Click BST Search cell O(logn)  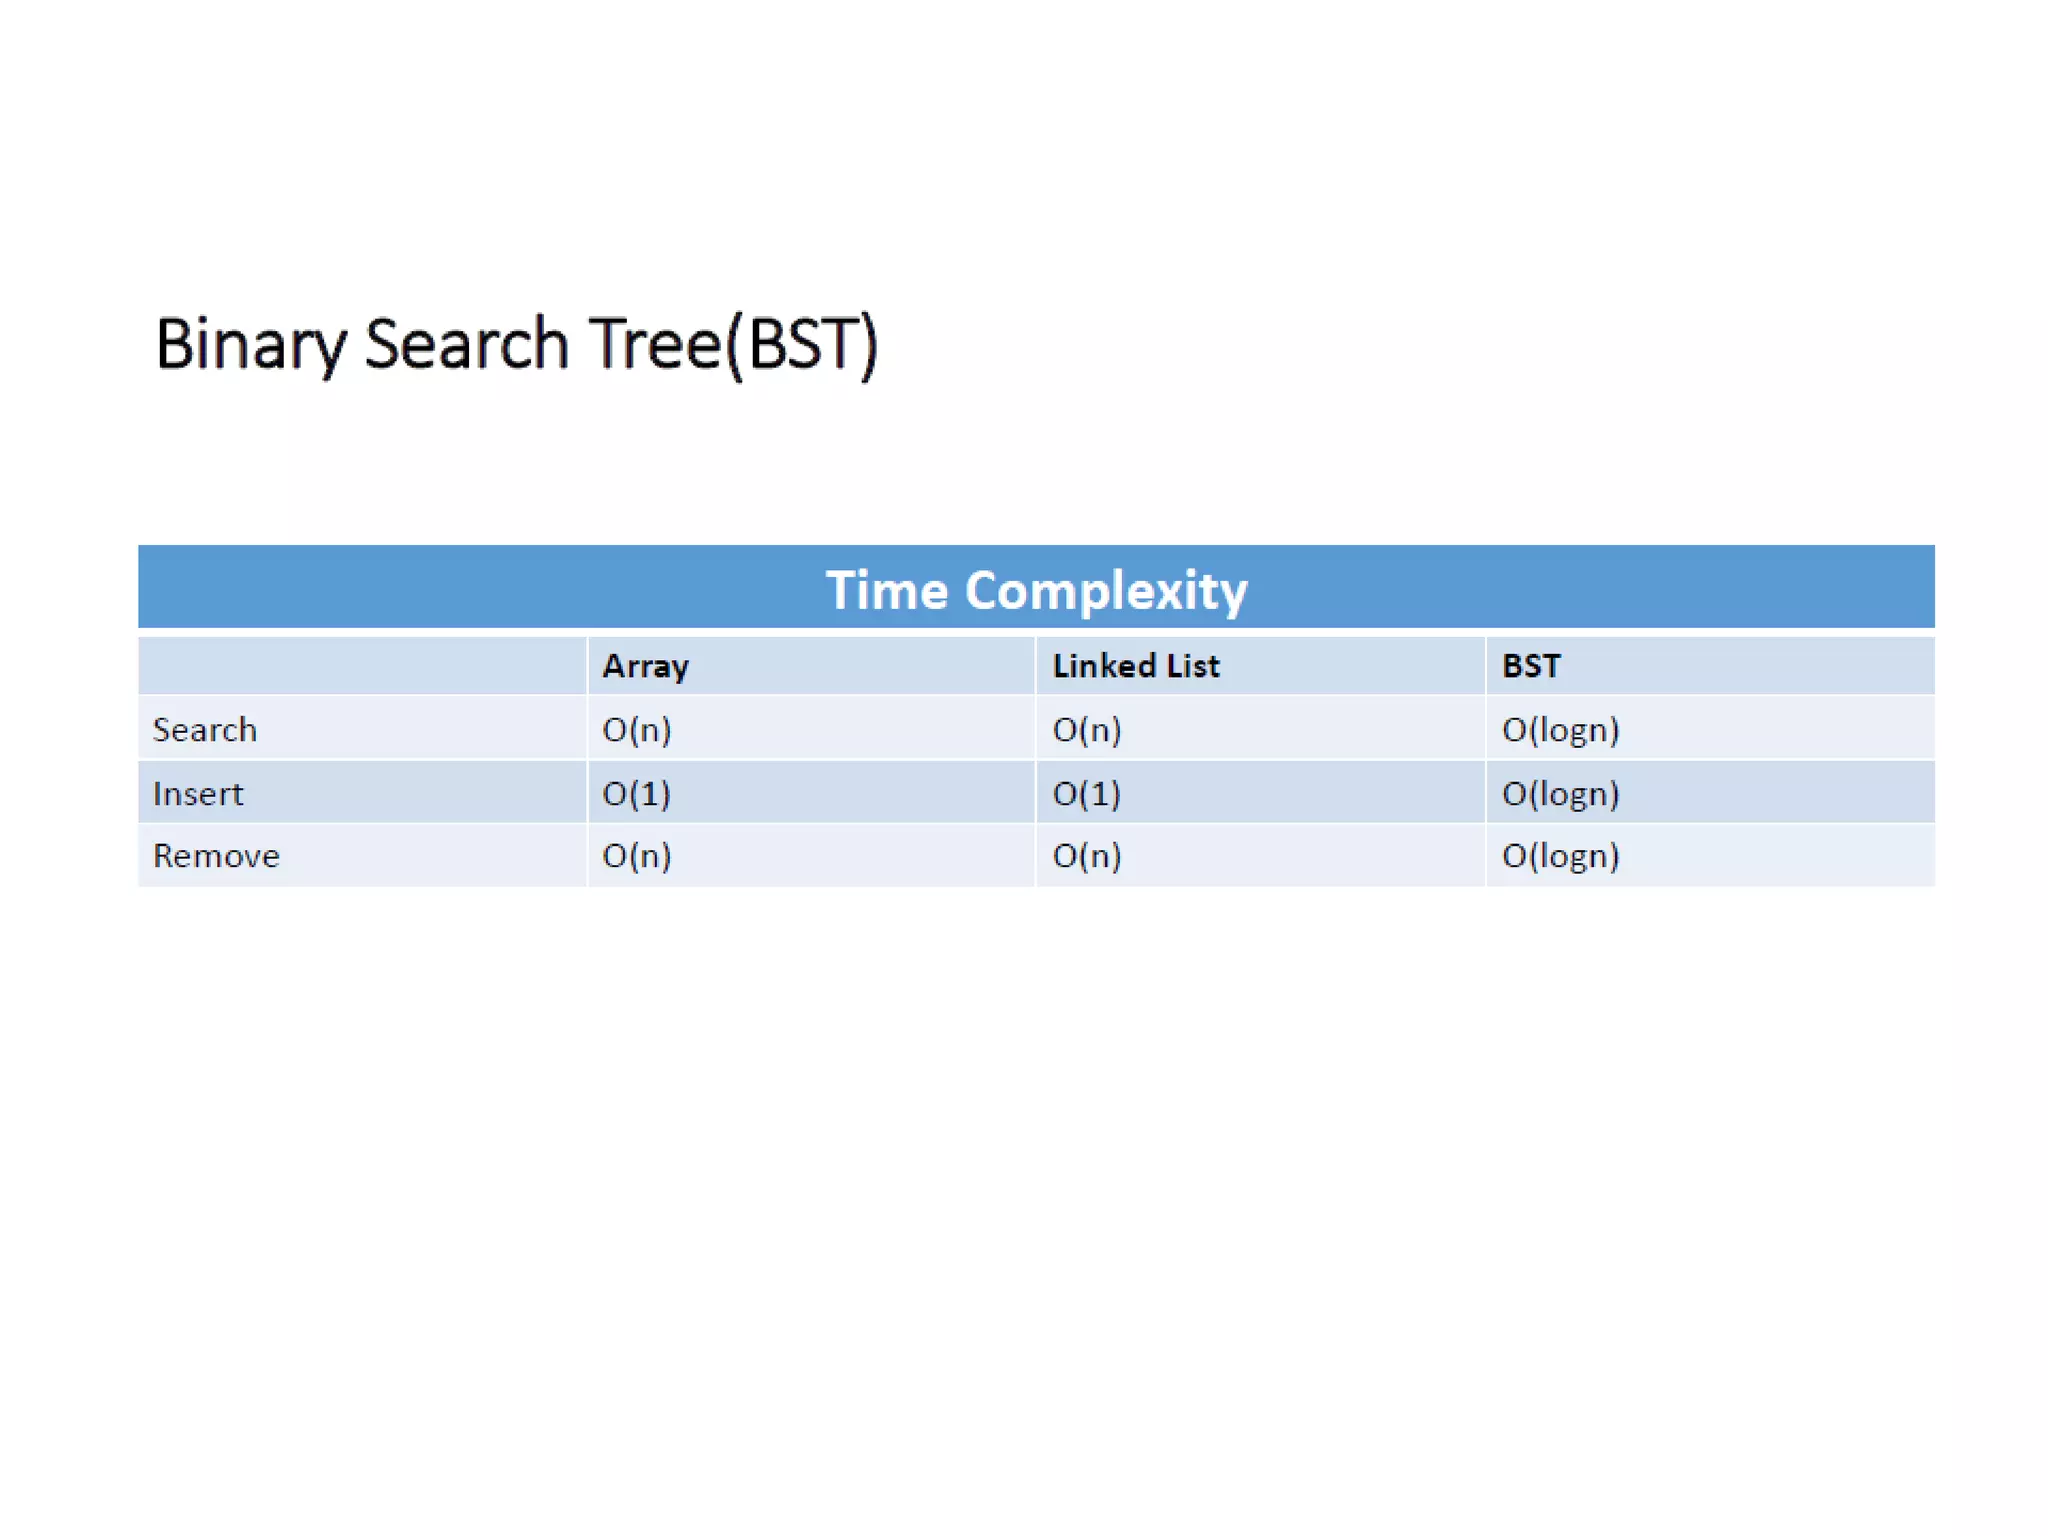[x=1560, y=730]
